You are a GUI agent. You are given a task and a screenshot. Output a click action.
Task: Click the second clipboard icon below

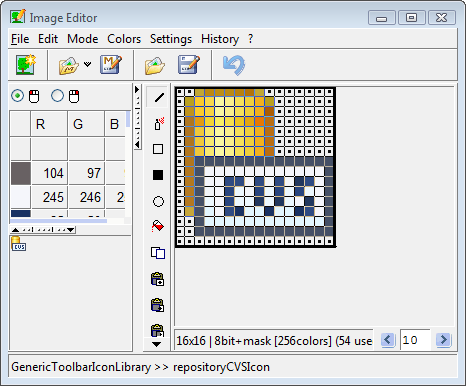[x=158, y=305]
